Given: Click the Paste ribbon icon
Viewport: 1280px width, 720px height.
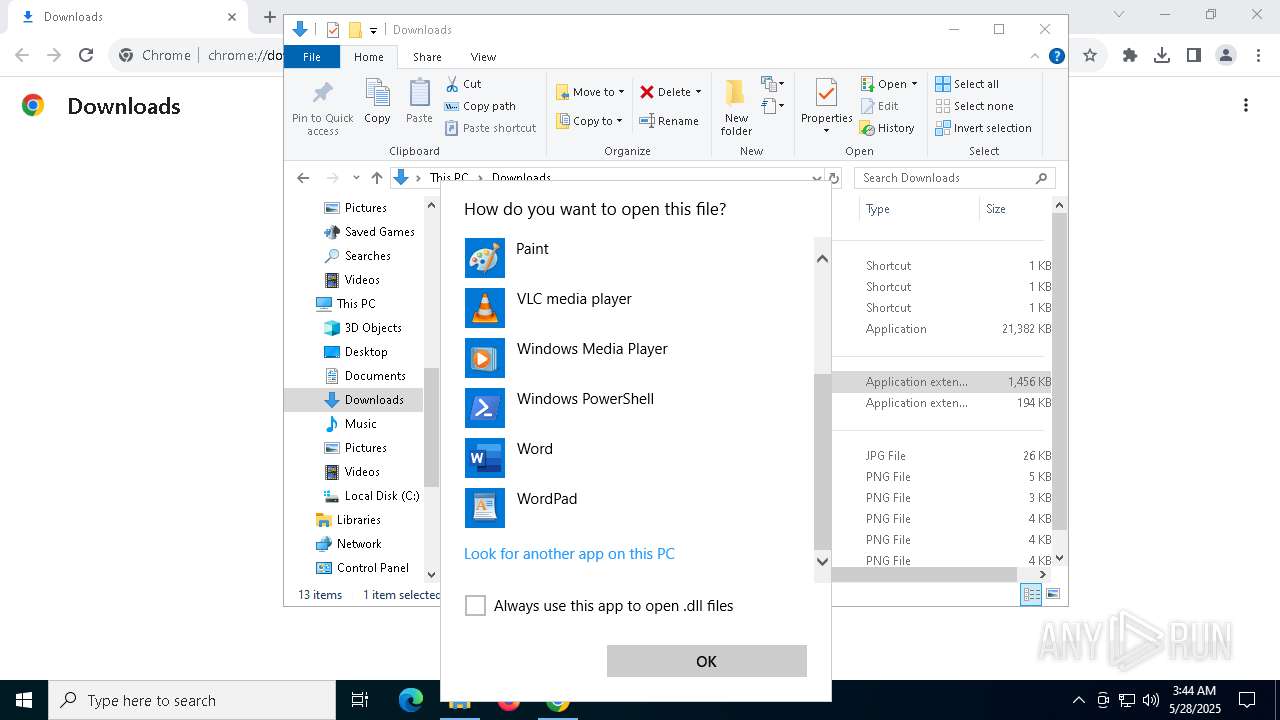Looking at the screenshot, I should [419, 102].
